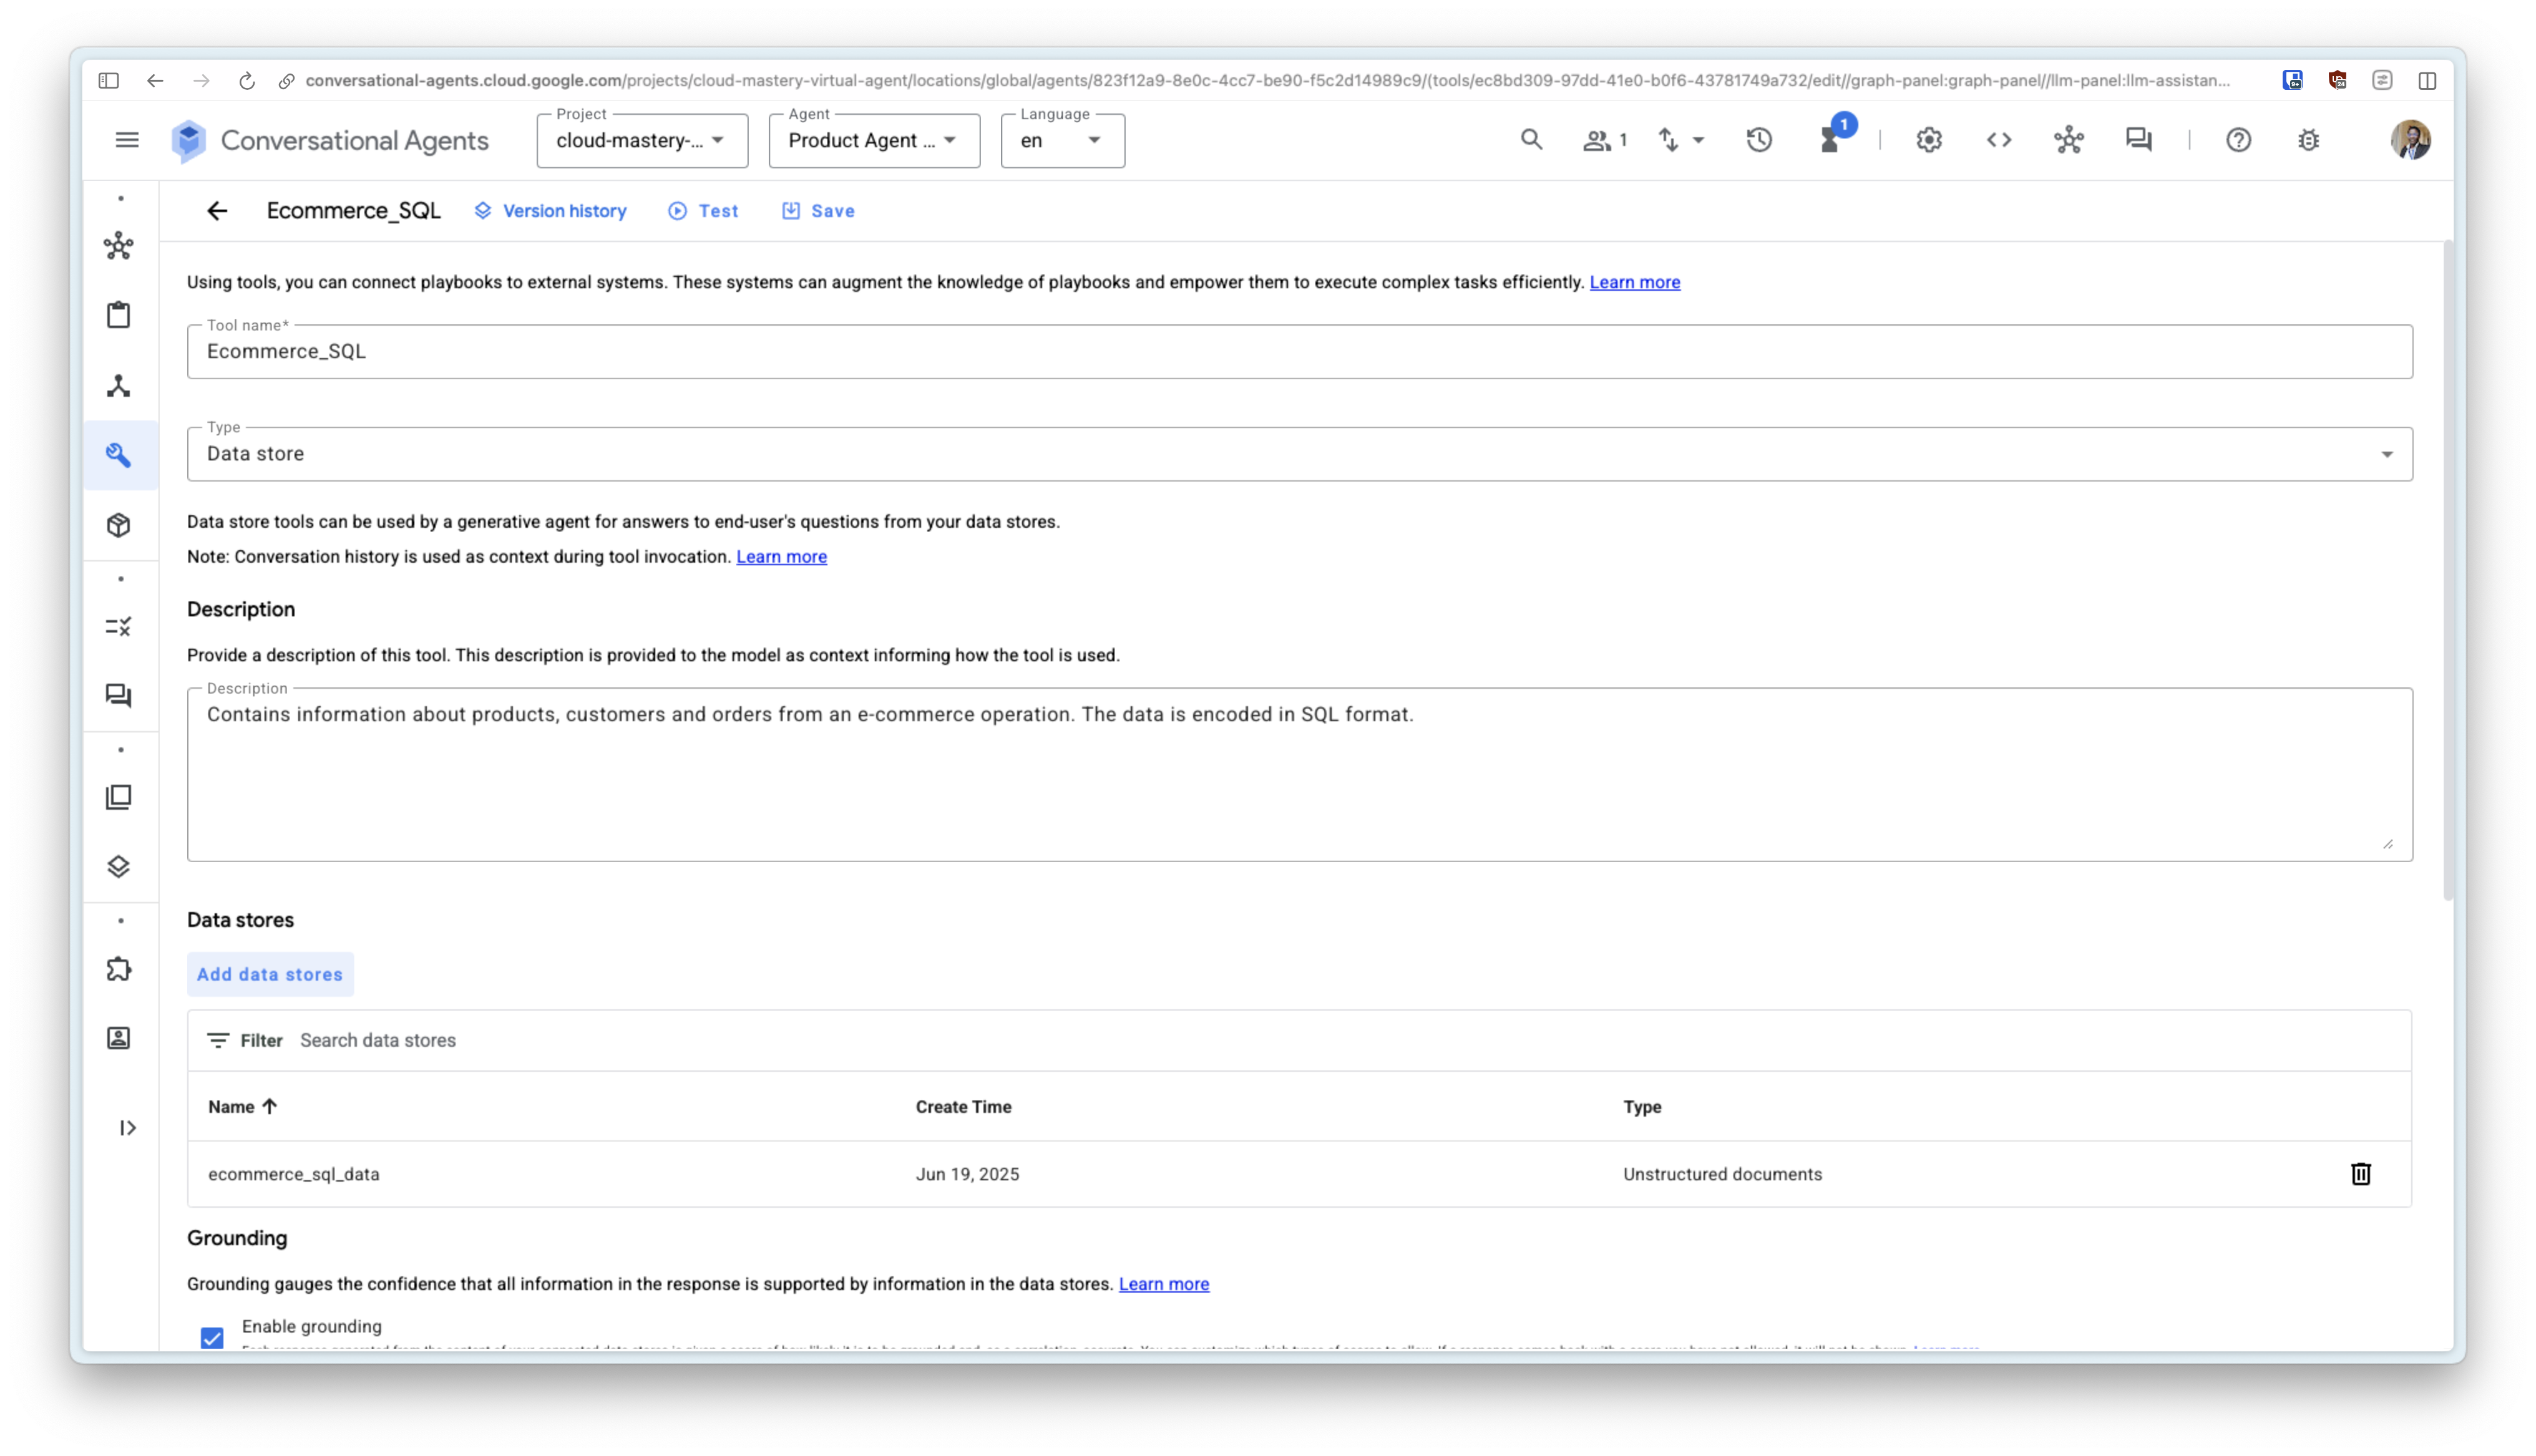Delete the ecommerce_sql_data data store

pyautogui.click(x=2360, y=1174)
